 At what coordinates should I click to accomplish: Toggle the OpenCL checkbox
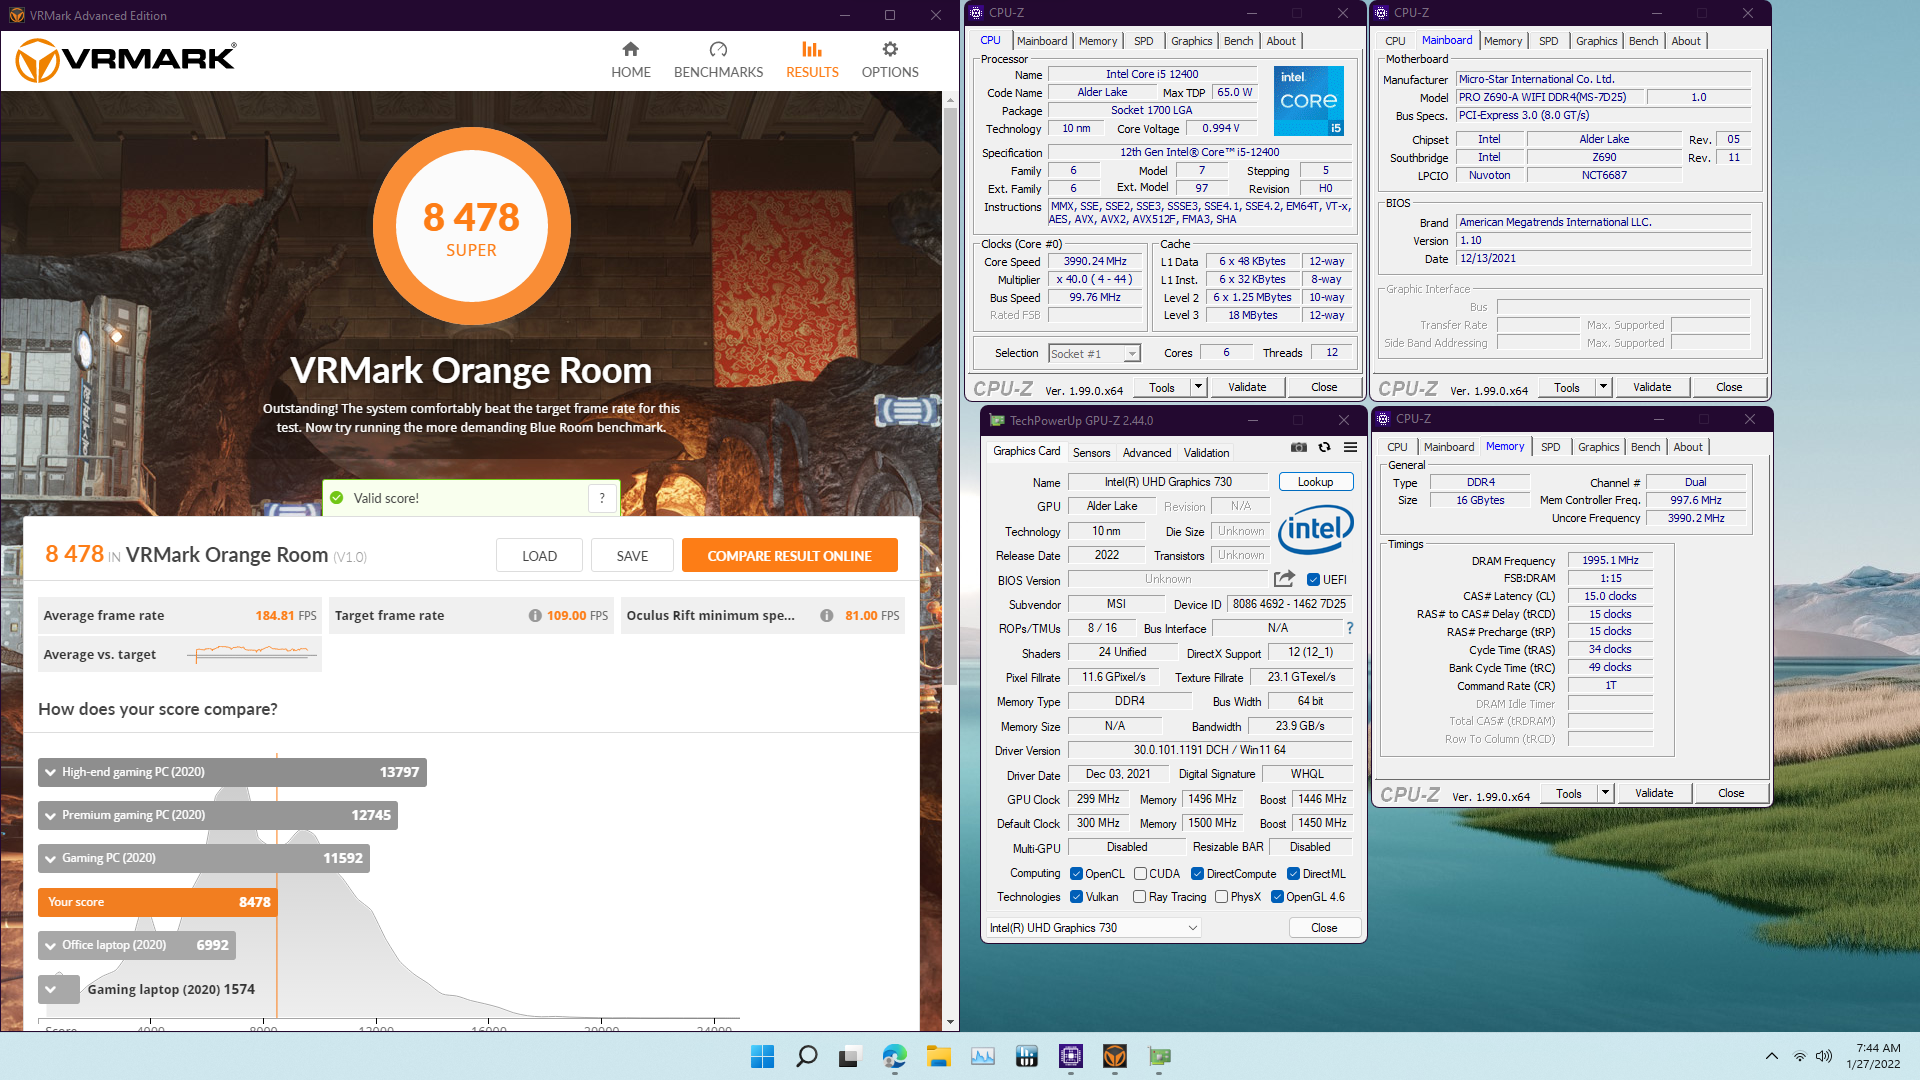point(1076,874)
